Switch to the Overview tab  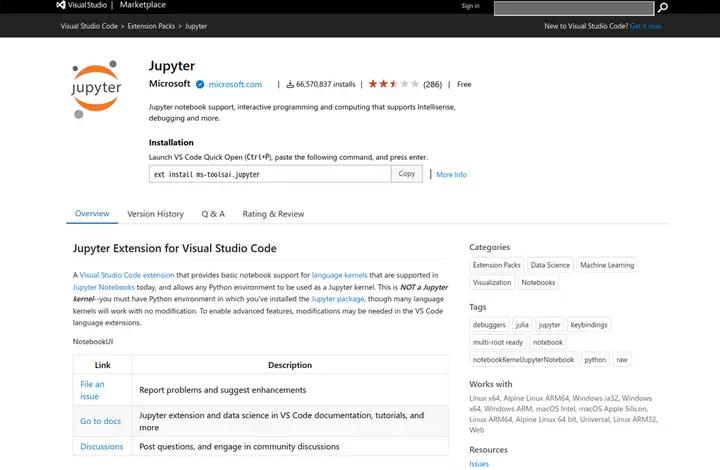pyautogui.click(x=92, y=213)
